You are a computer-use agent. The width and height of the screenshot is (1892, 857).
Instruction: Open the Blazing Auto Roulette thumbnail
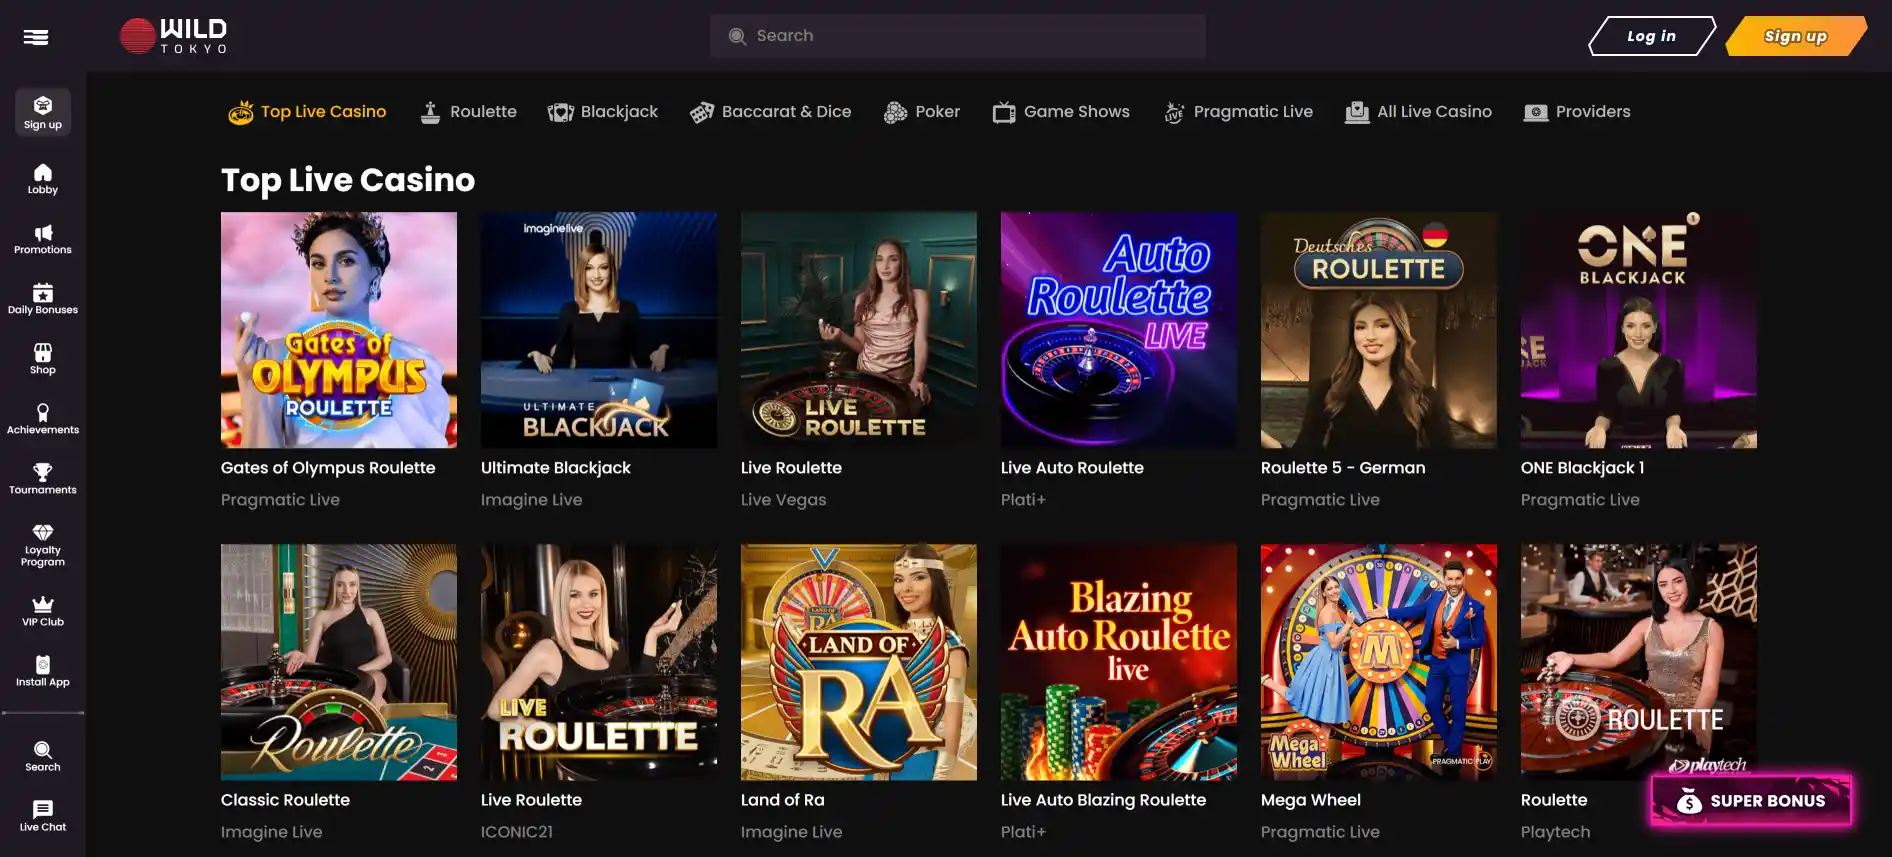click(x=1119, y=662)
